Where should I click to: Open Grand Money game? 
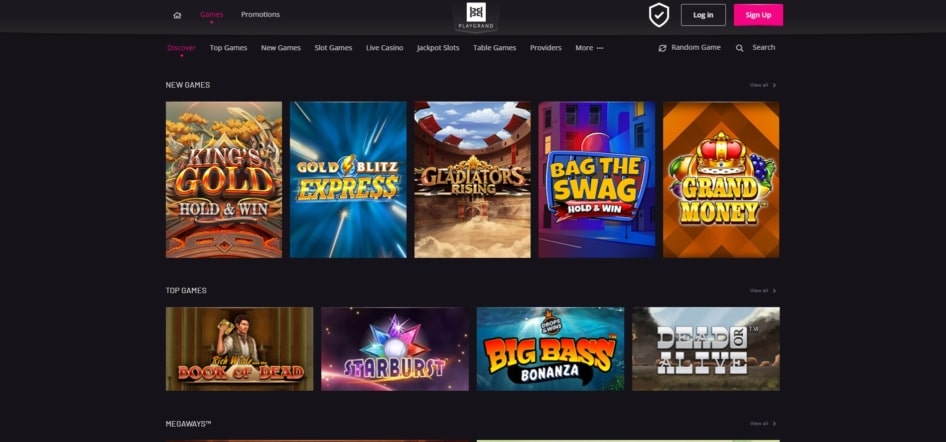pyautogui.click(x=721, y=180)
